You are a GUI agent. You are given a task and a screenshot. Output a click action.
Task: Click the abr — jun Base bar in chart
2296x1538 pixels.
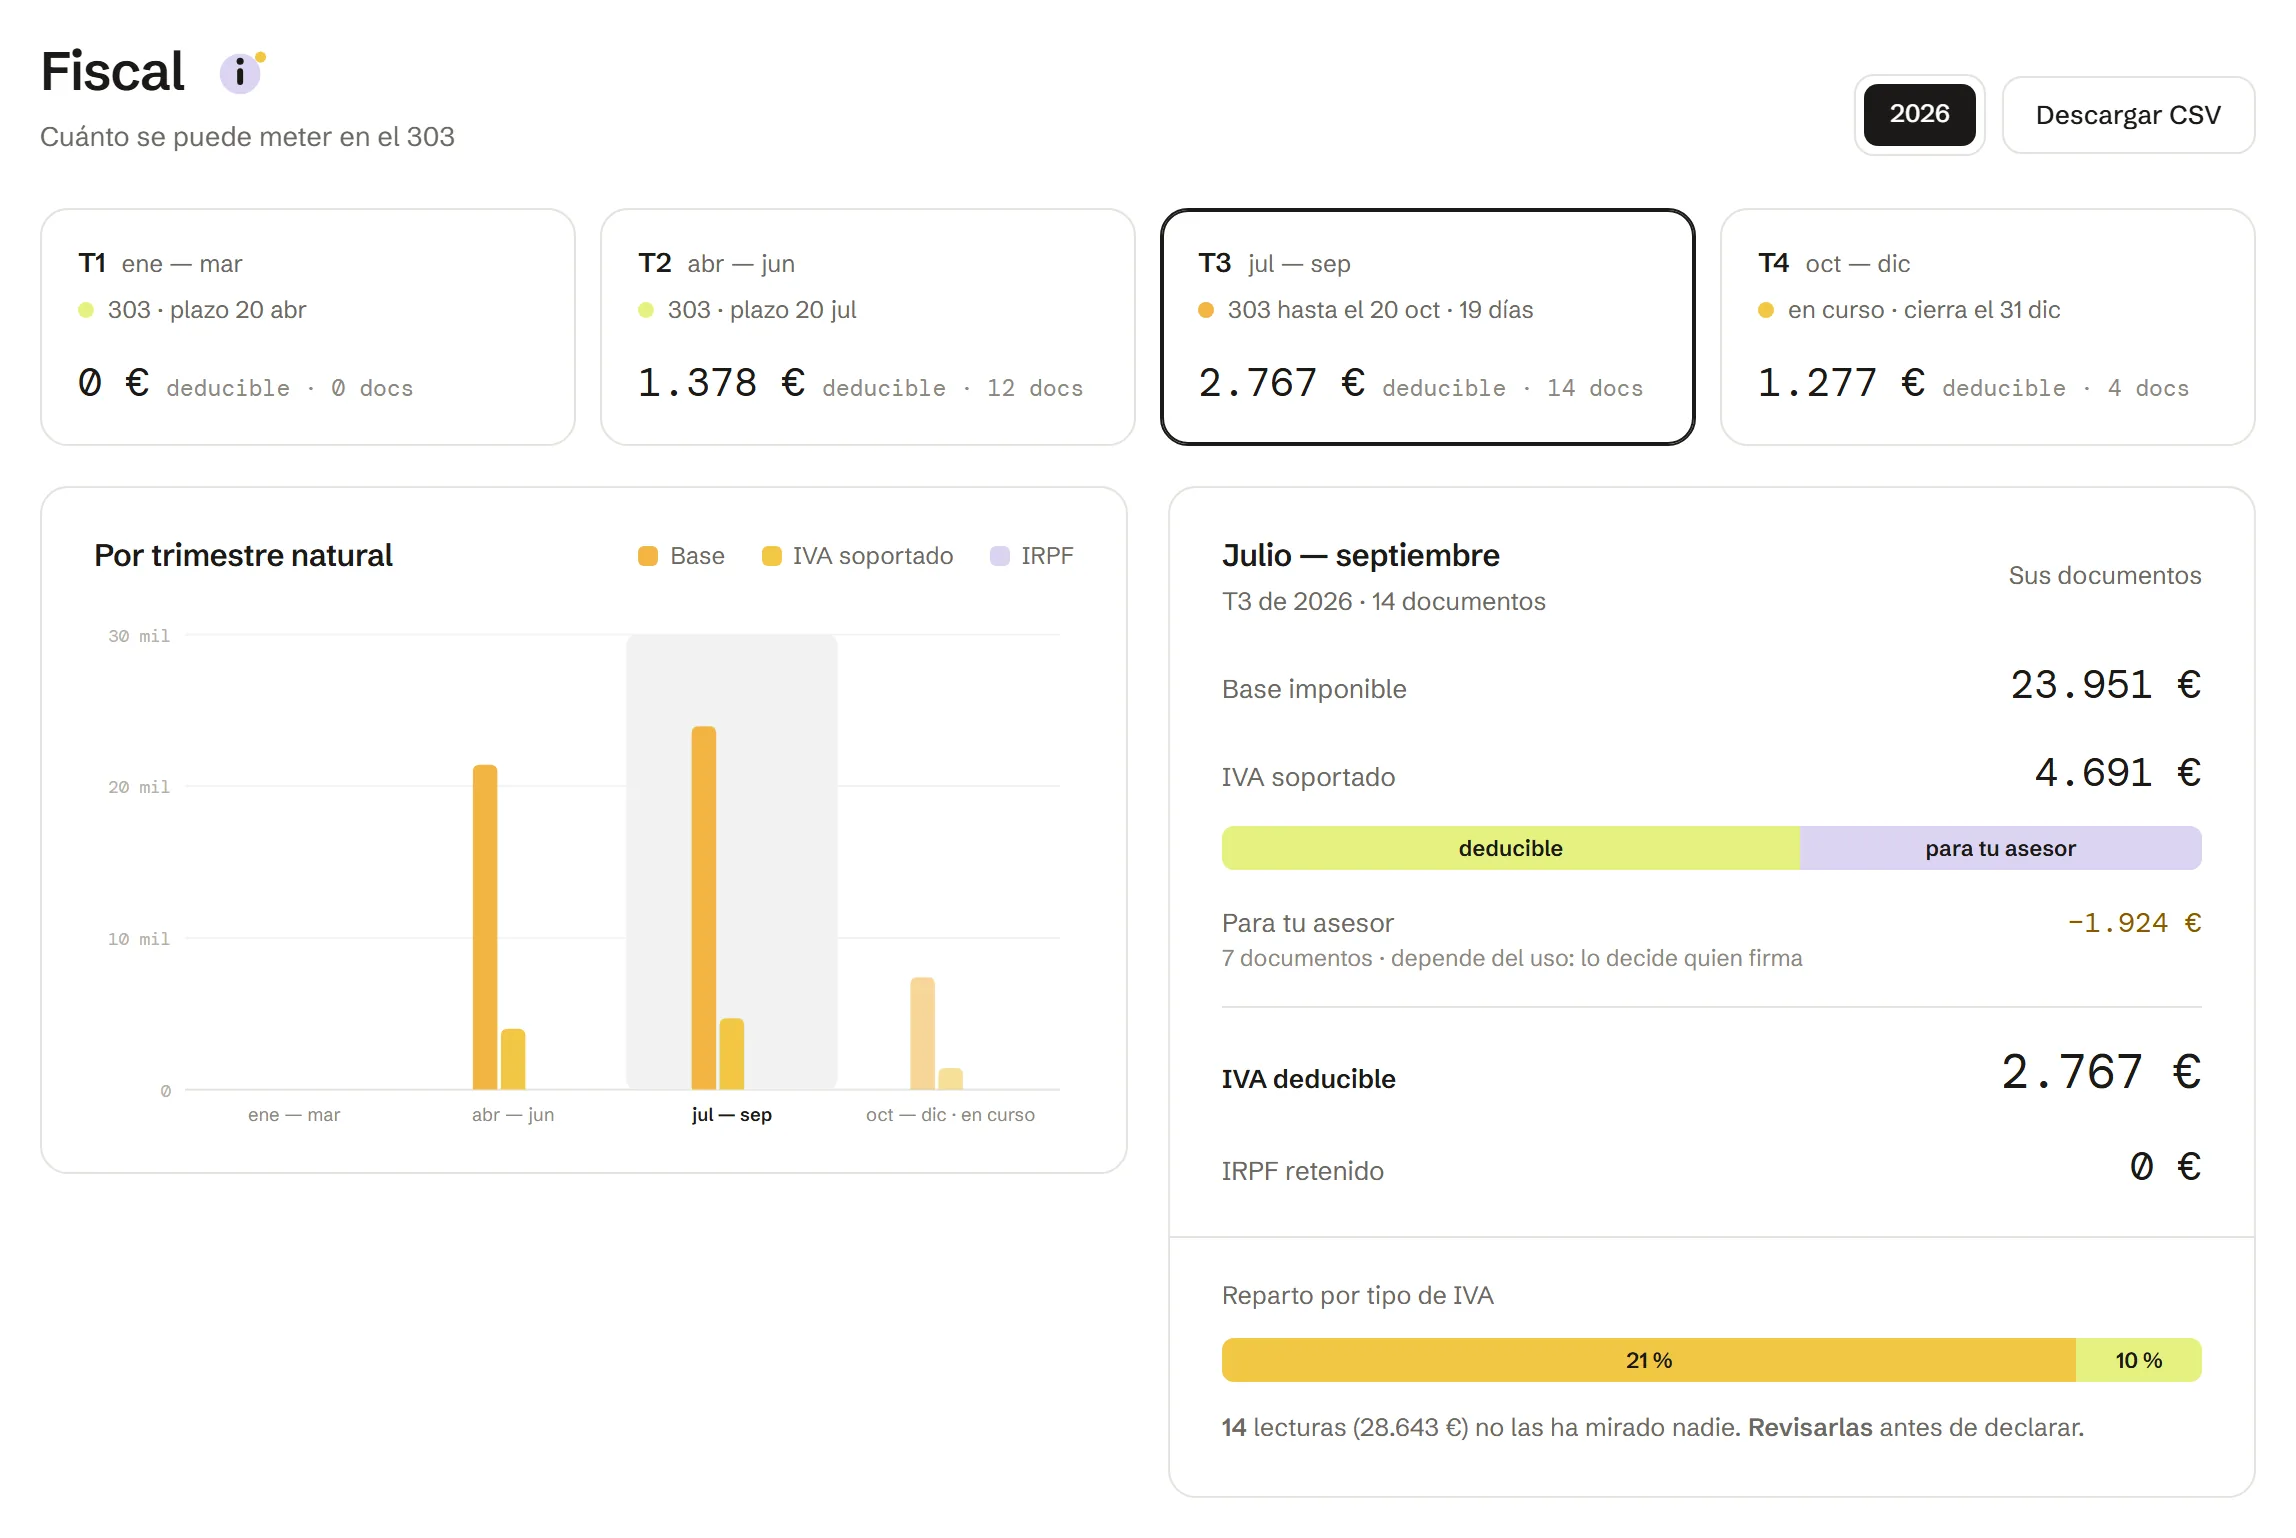485,927
